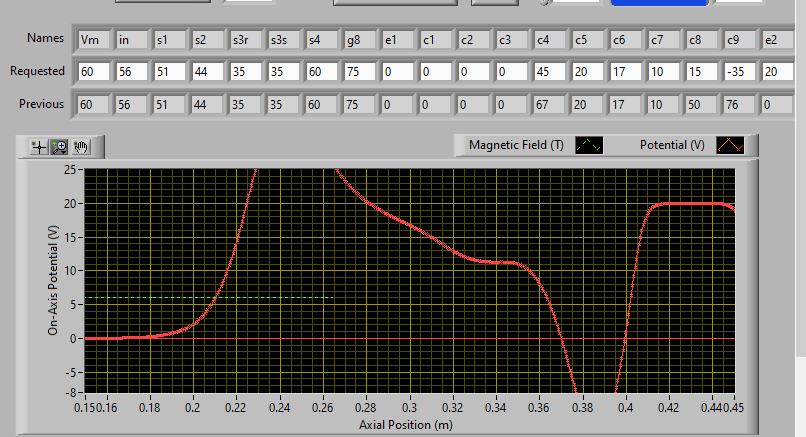Click the Requested c3 field
Image resolution: width=806 pixels, height=437 pixels.
coord(512,71)
